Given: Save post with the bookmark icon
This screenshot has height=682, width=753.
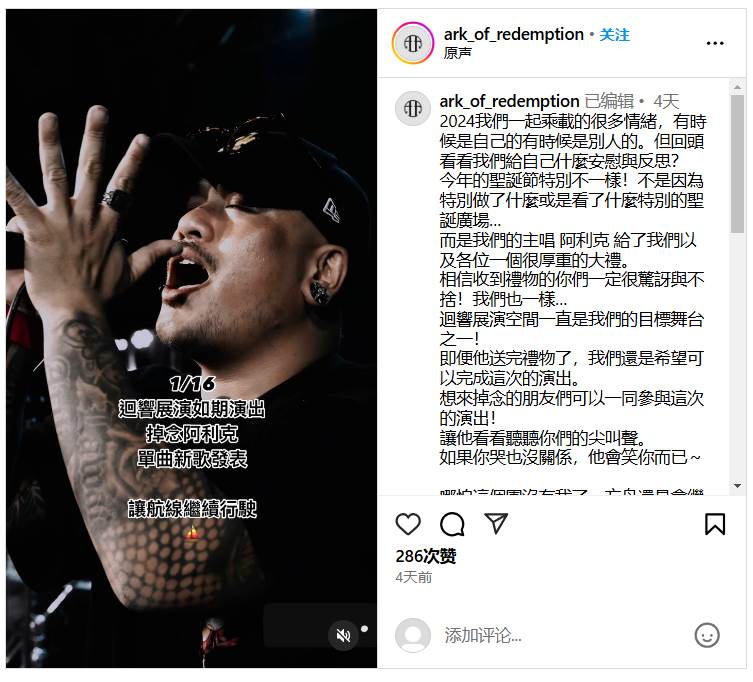Looking at the screenshot, I should pos(715,524).
